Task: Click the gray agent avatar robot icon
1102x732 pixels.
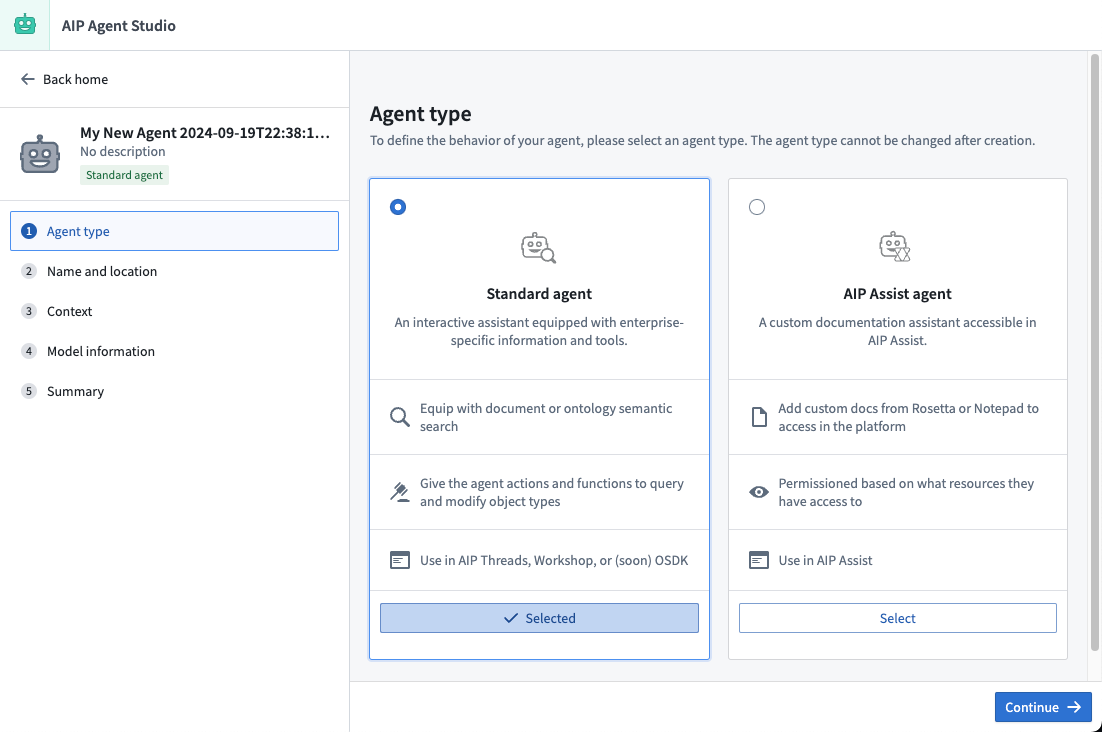Action: (40, 154)
